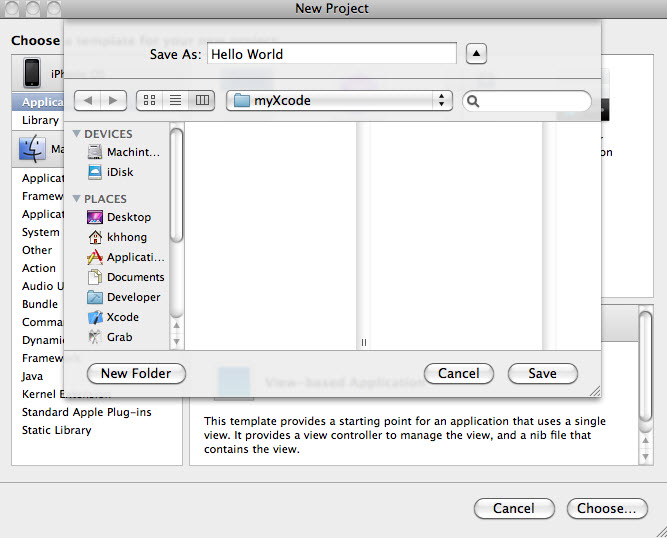
Task: Select Action category in New Project
Action: (x=39, y=268)
